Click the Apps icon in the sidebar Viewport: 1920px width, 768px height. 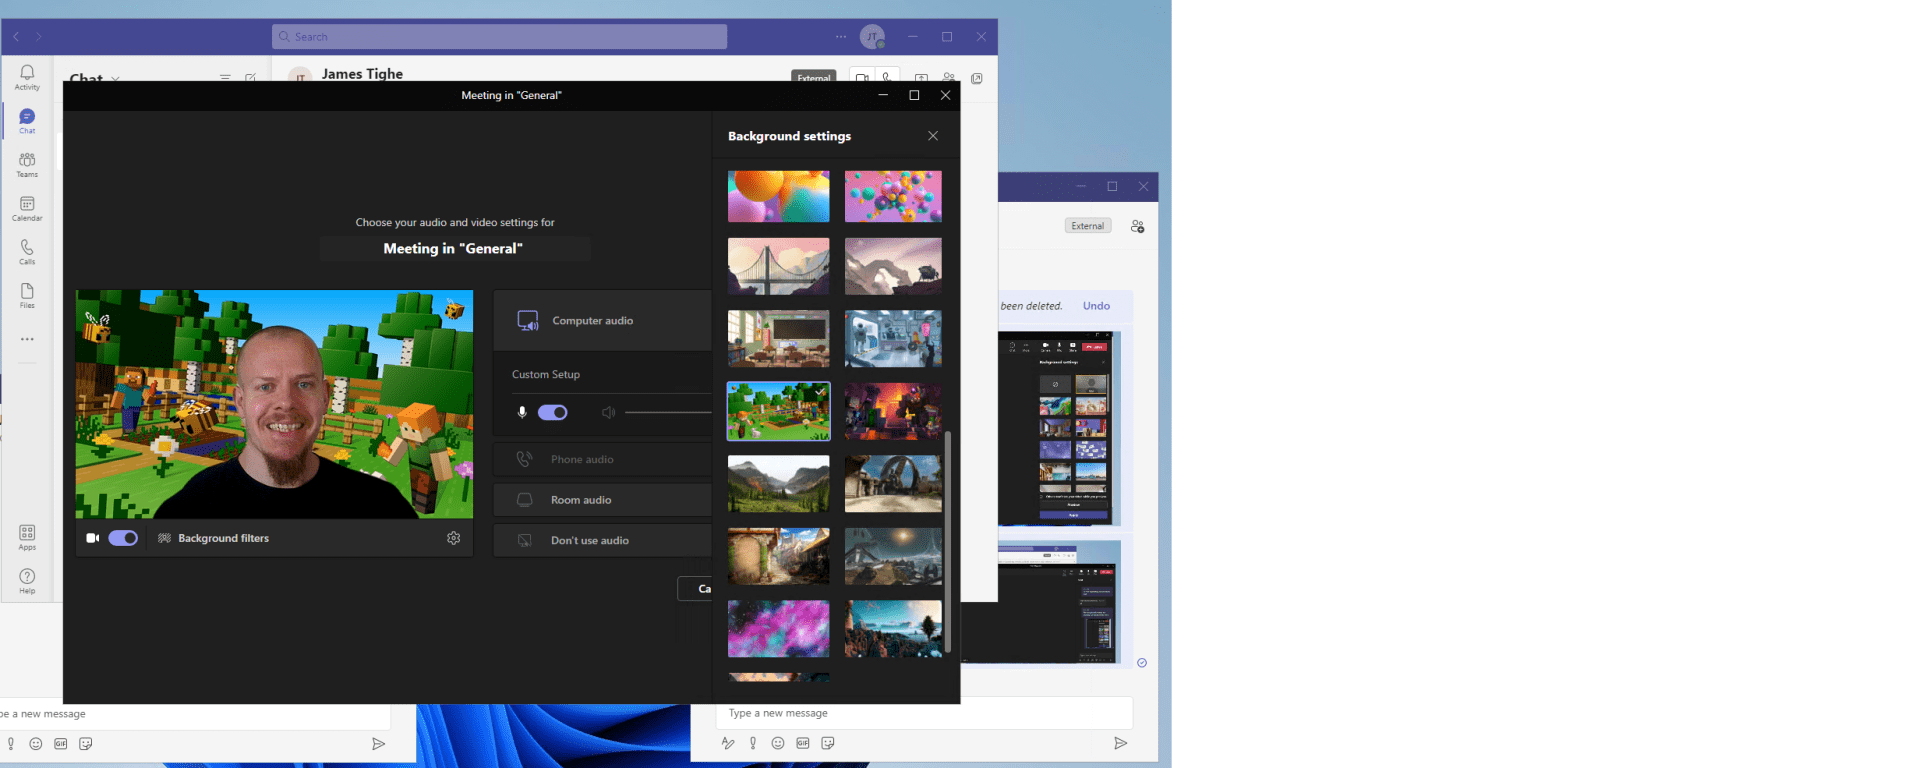click(x=27, y=537)
